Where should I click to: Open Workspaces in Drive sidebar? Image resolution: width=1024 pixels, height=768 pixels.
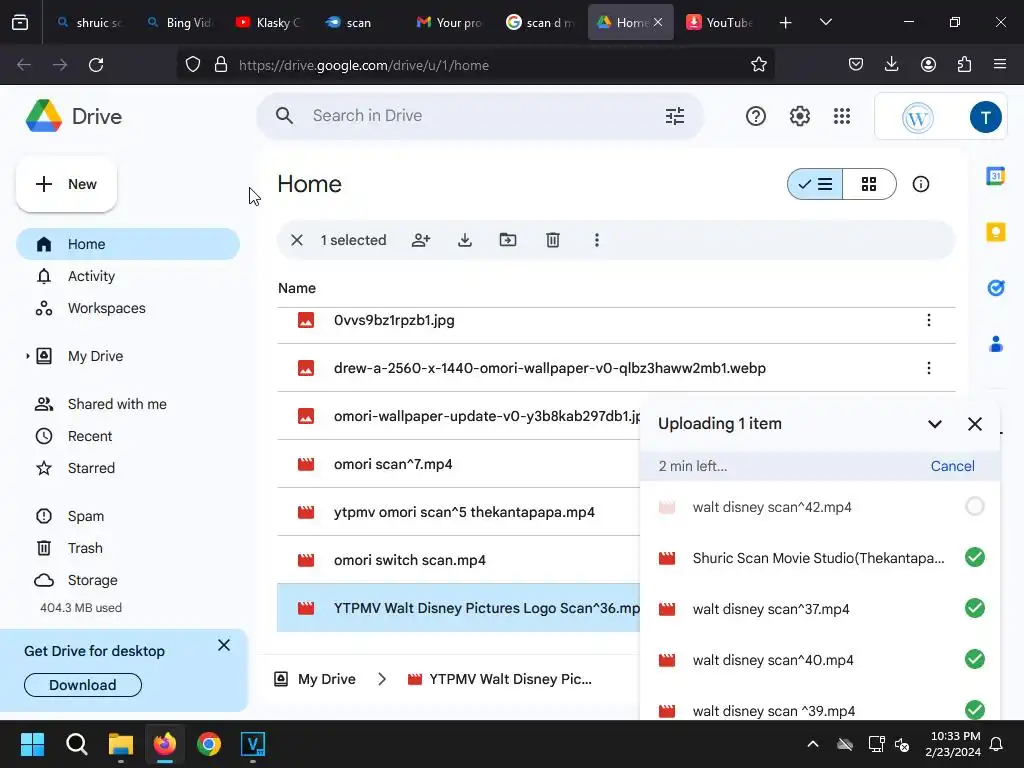point(128,308)
